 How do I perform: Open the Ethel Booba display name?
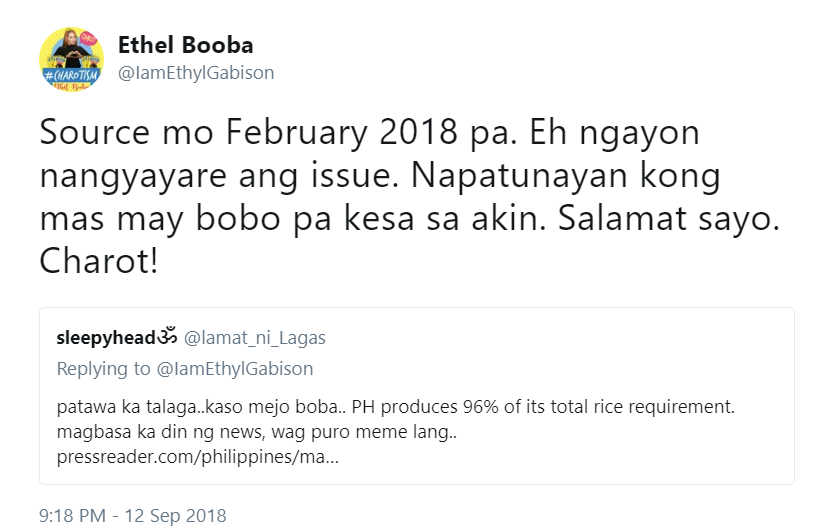pyautogui.click(x=185, y=46)
